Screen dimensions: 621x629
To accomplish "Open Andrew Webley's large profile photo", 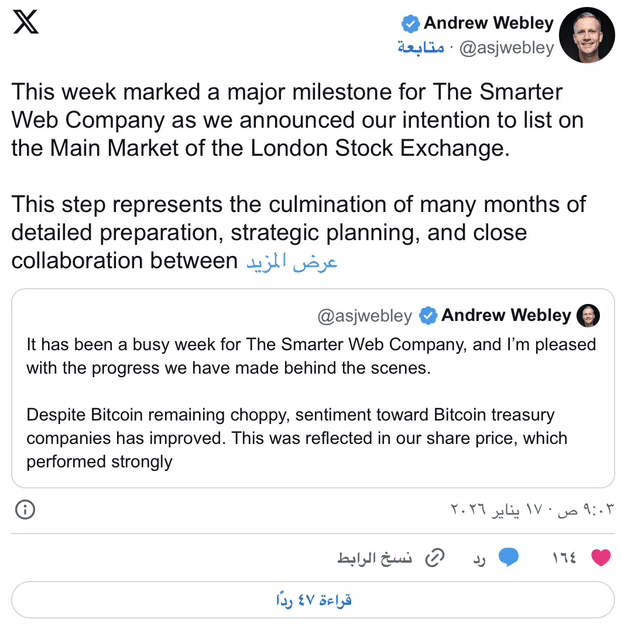I will [x=585, y=35].
